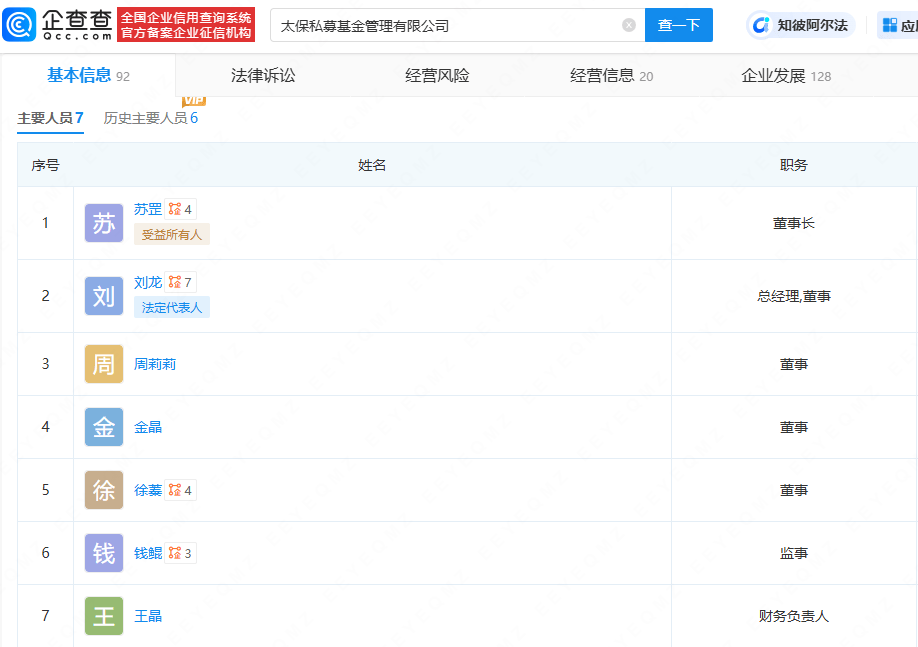Click 徐蓁's tan avatar tile
The width and height of the screenshot is (918, 647).
click(104, 489)
